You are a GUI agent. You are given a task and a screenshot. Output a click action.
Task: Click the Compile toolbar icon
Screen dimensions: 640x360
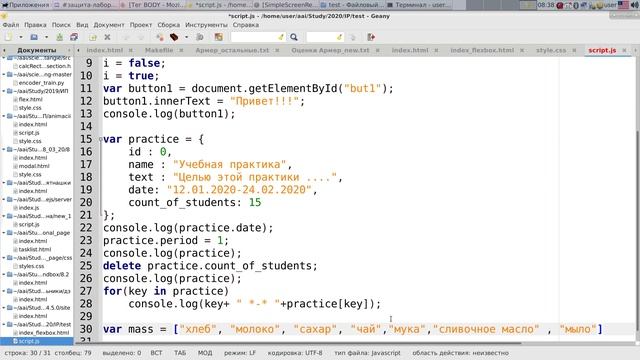click(x=160, y=37)
